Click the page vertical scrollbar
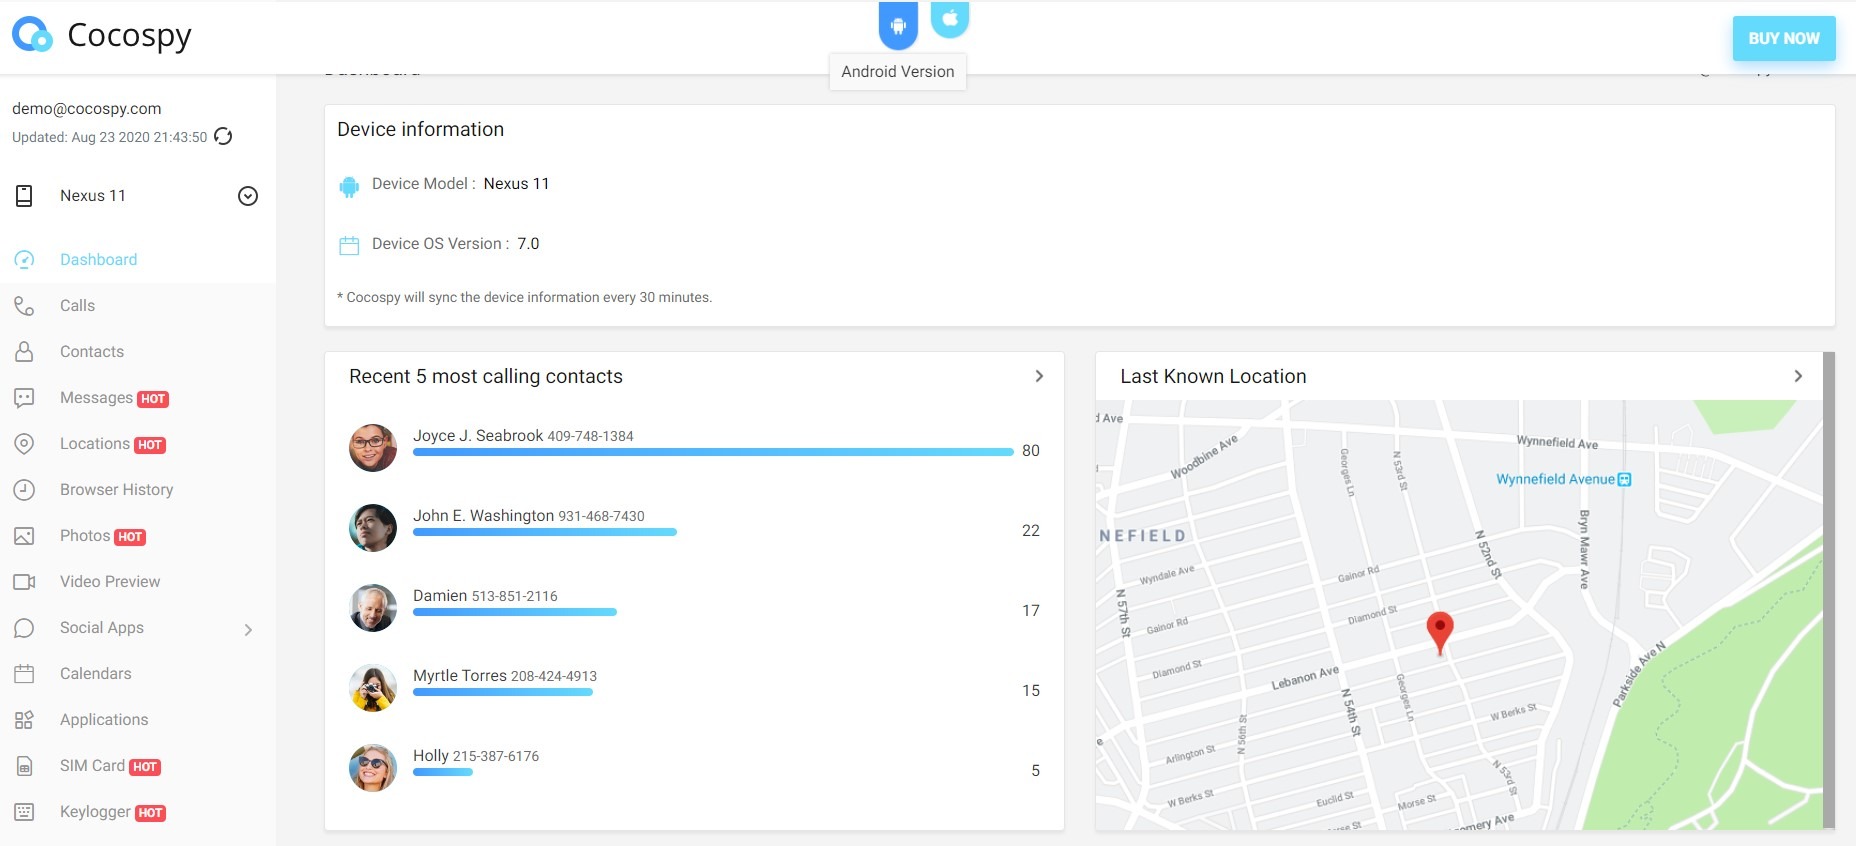This screenshot has height=846, width=1856. pyautogui.click(x=1829, y=590)
